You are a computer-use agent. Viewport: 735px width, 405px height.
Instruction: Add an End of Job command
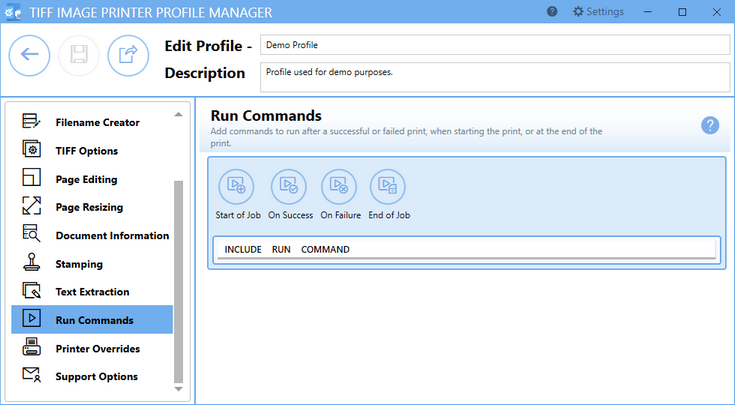tap(388, 187)
